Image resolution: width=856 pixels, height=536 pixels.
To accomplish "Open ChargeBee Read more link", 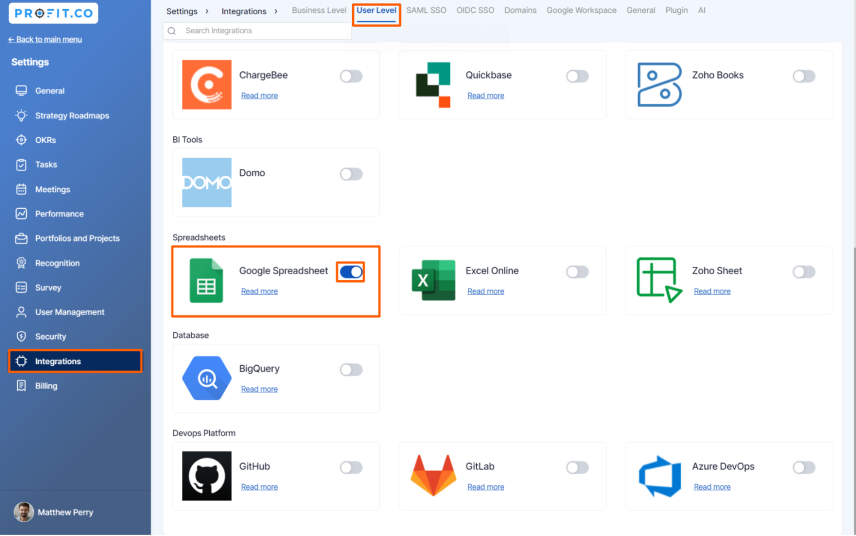I will tap(259, 96).
